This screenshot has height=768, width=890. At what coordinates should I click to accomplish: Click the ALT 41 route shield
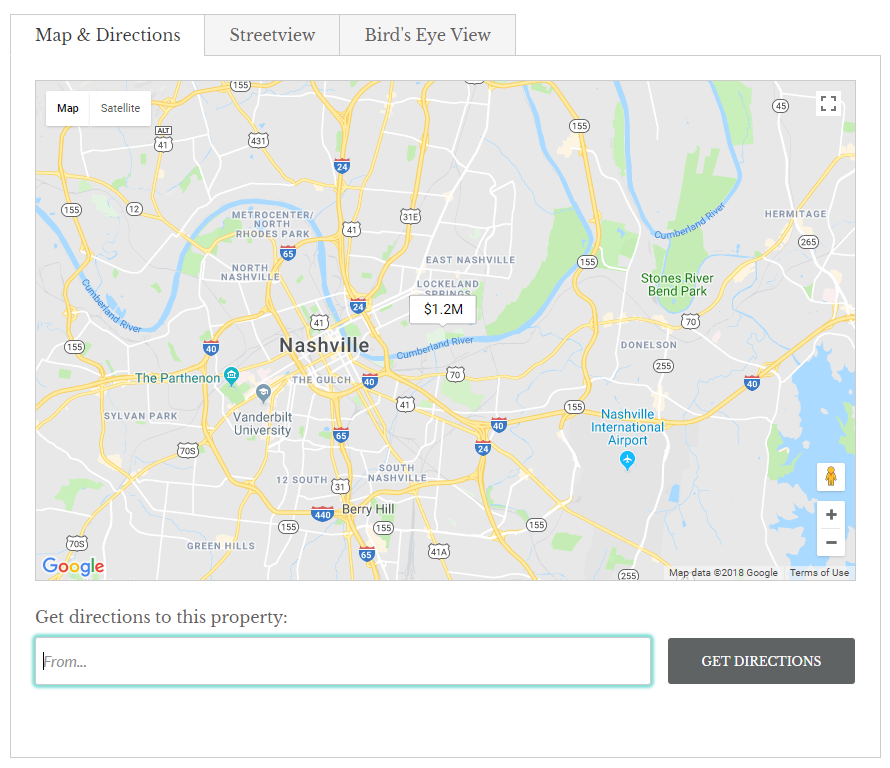pos(163,140)
